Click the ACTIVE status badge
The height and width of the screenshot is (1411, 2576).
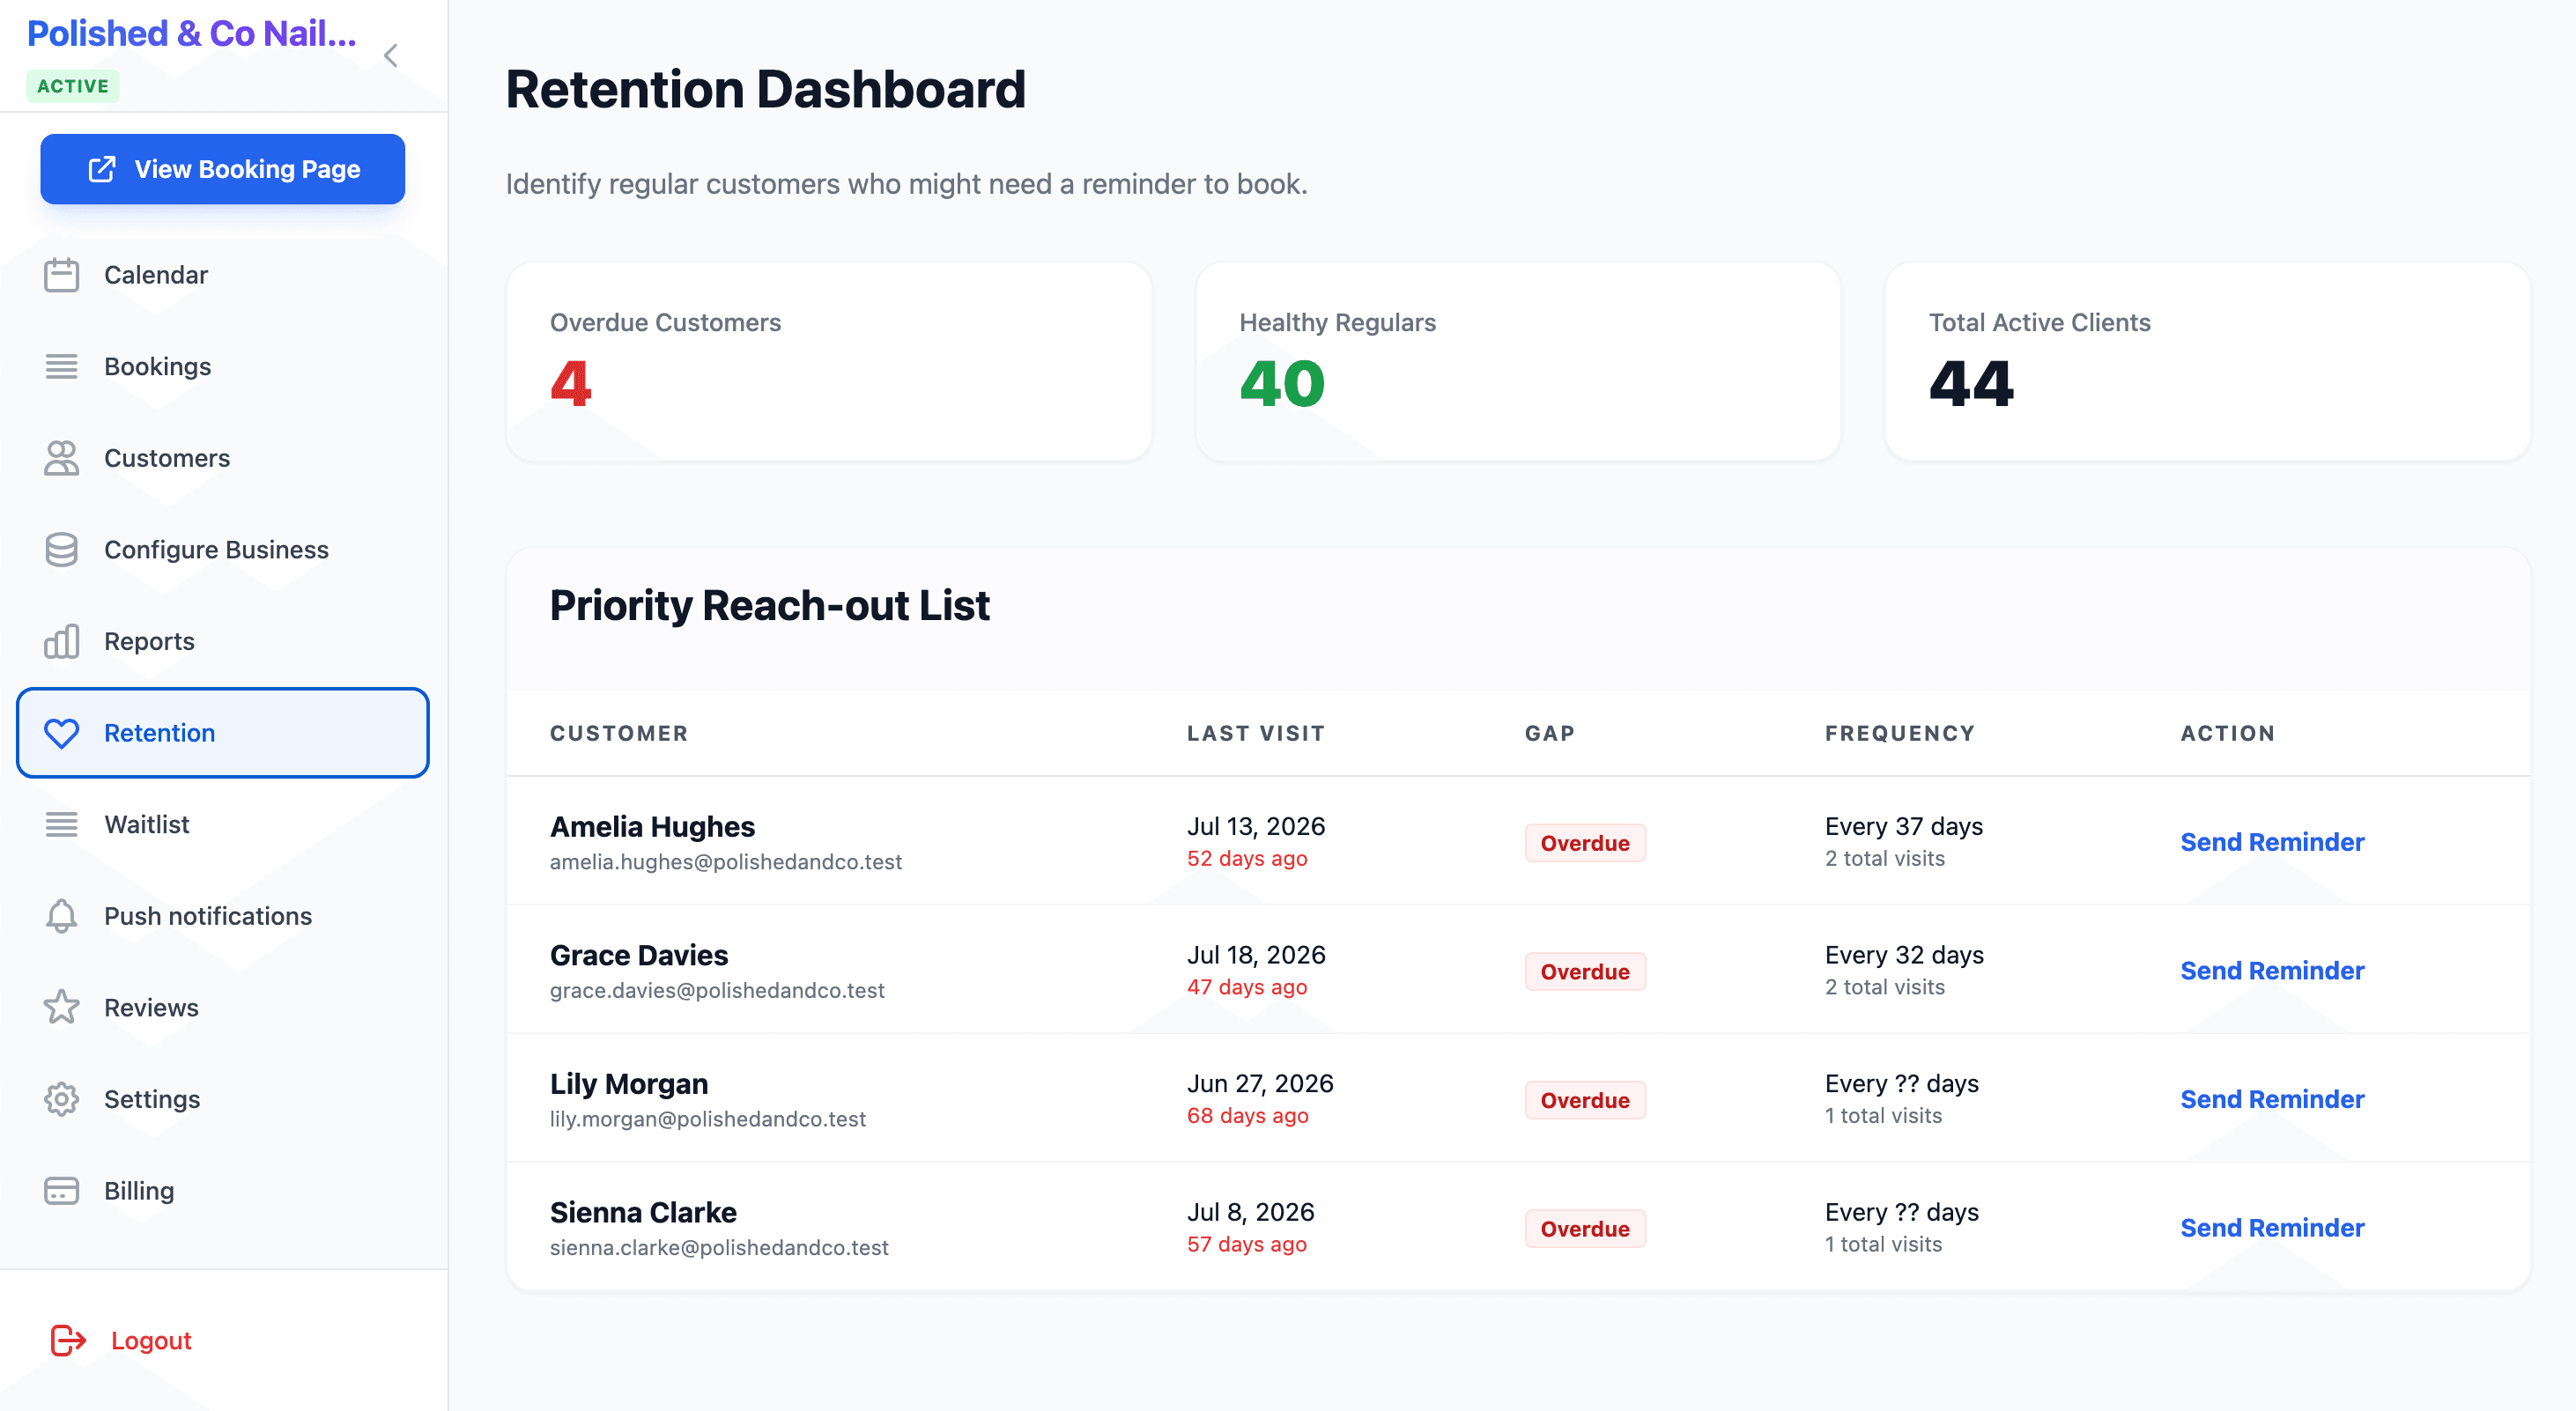[73, 86]
